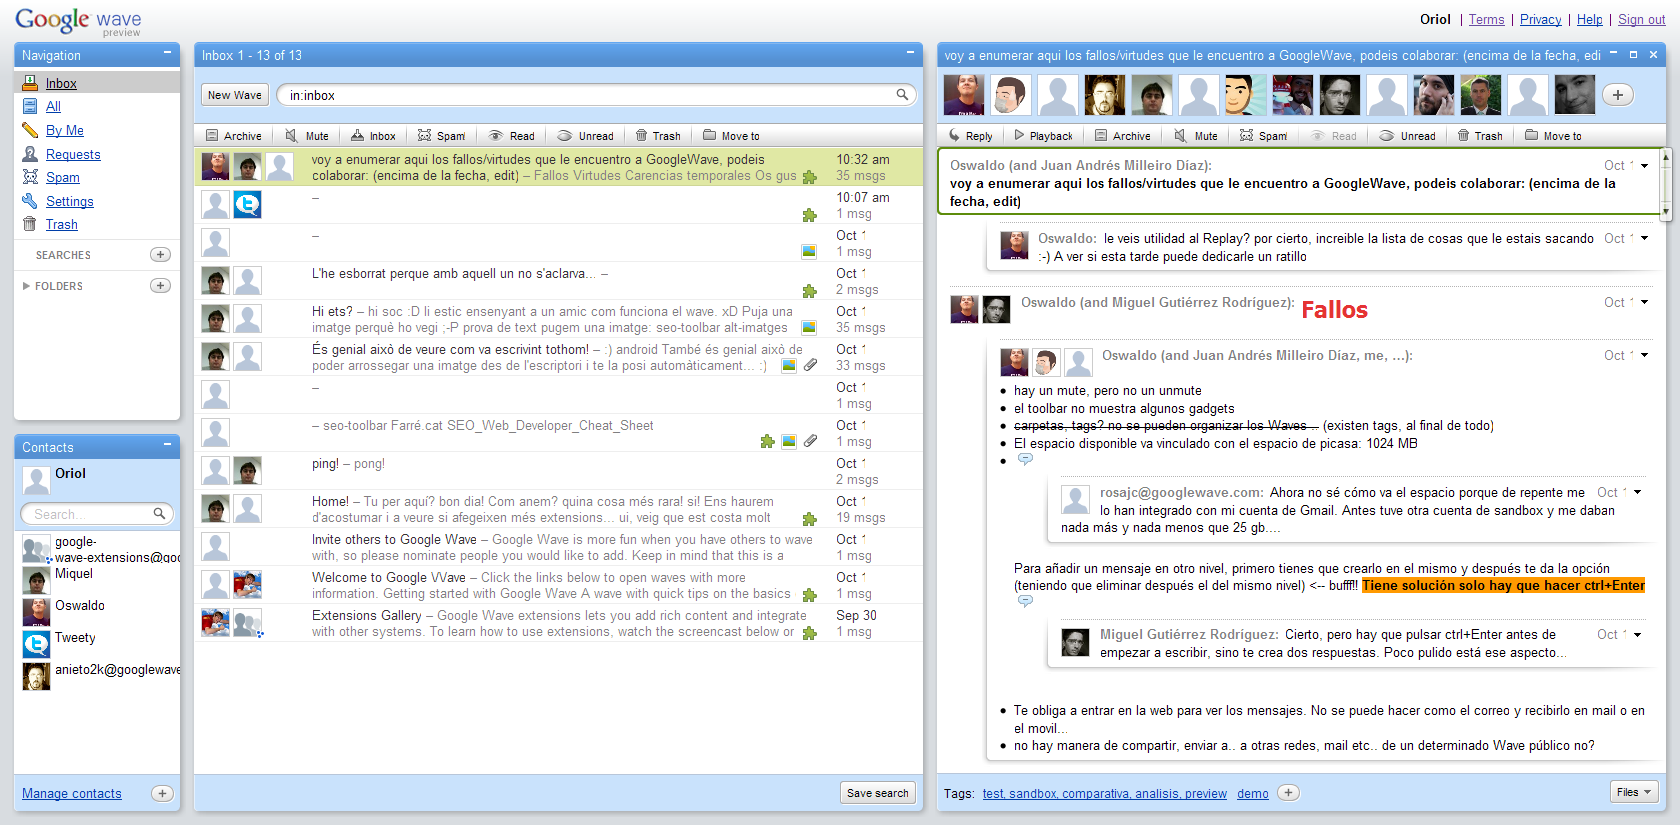Minimize the Contacts panel
The width and height of the screenshot is (1680, 825).
pyautogui.click(x=167, y=445)
